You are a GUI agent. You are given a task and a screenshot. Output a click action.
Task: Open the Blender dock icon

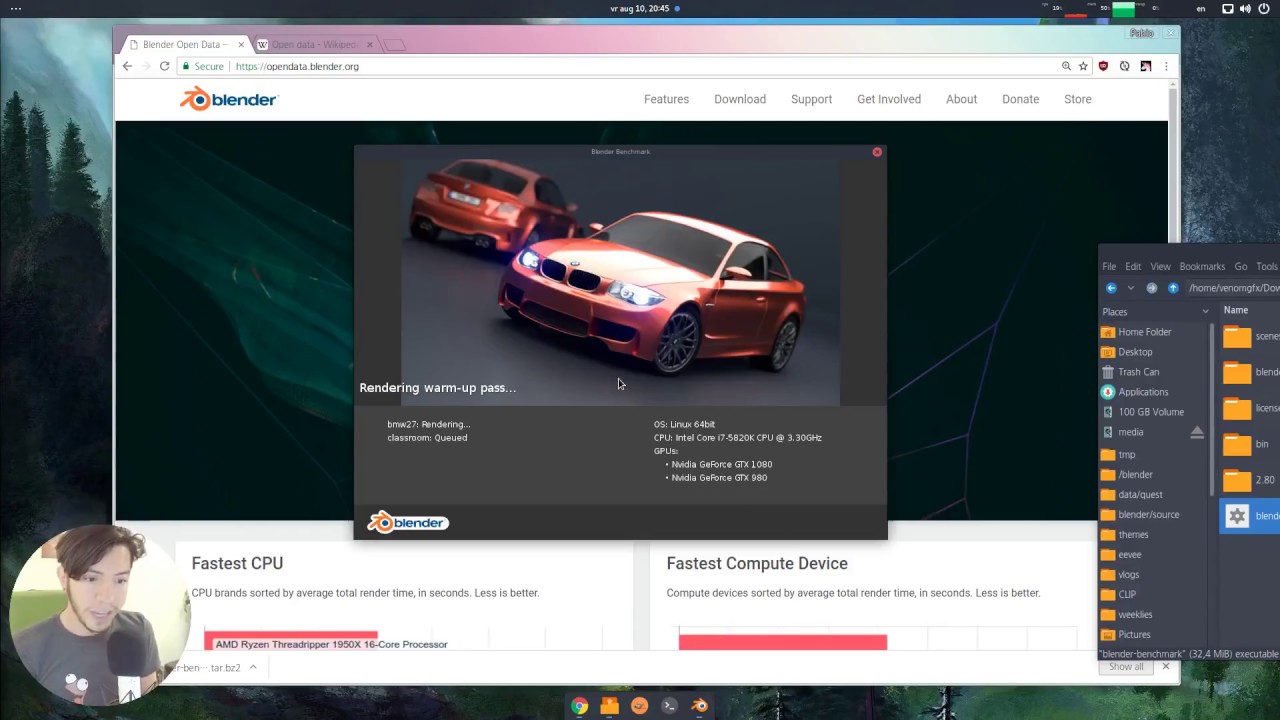click(x=699, y=706)
